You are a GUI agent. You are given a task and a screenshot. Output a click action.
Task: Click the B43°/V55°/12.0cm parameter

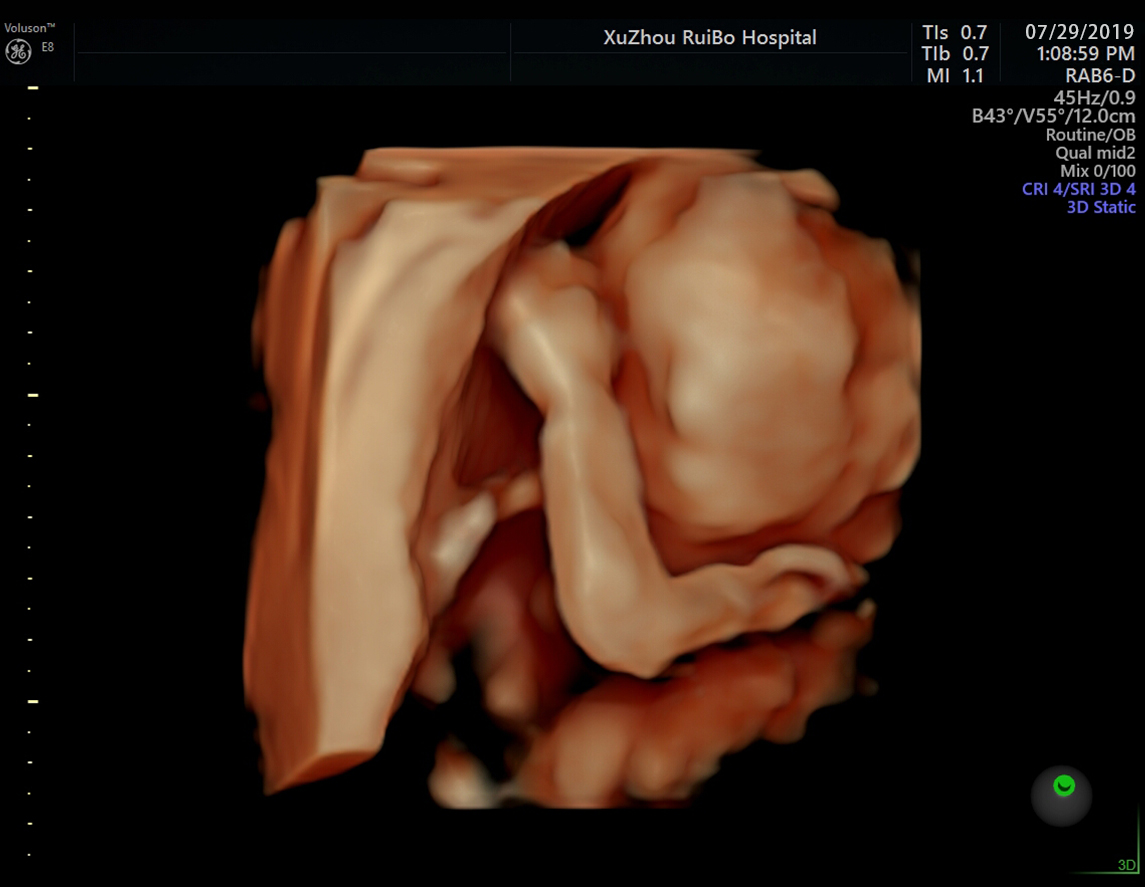[1053, 116]
